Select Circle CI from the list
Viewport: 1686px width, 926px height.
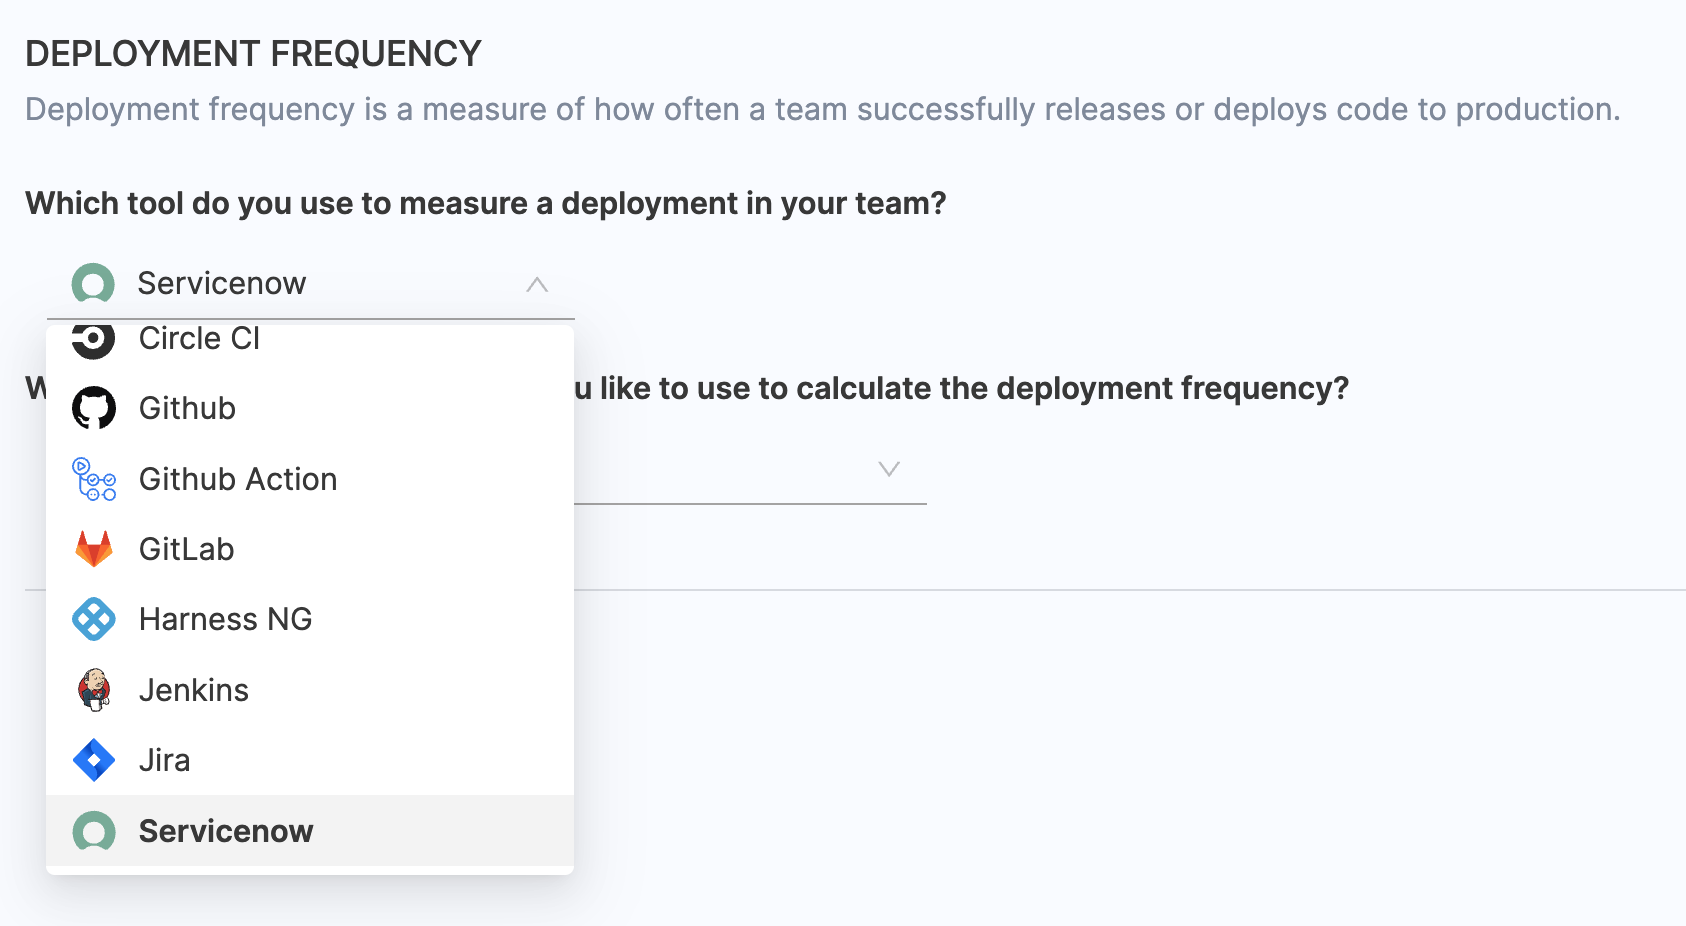click(200, 340)
